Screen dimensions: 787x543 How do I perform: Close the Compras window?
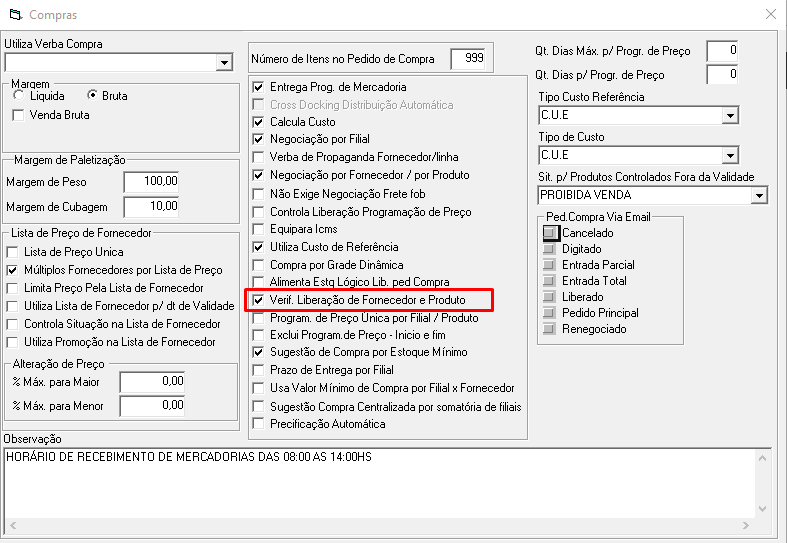click(x=771, y=14)
